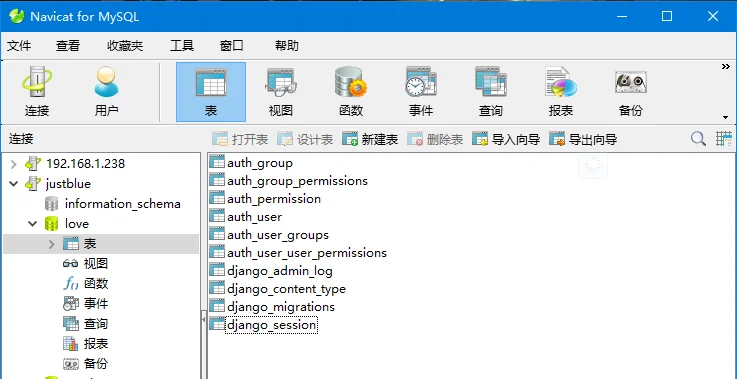Open toolbar options small down arrow

[x=725, y=117]
